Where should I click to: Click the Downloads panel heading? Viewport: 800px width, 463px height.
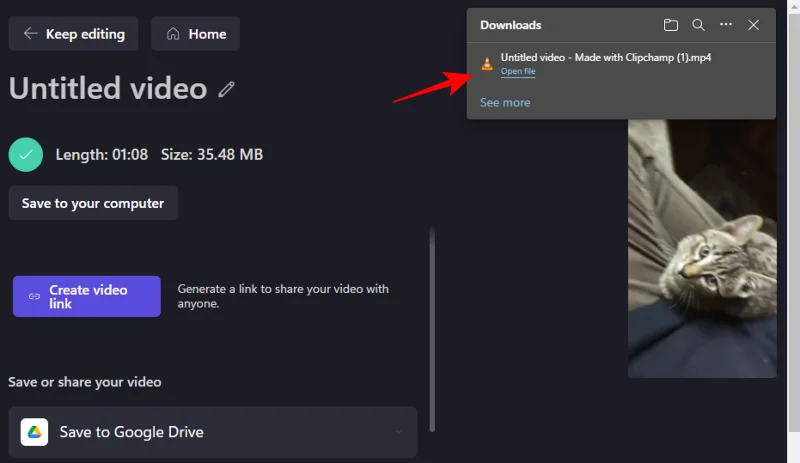[x=511, y=25]
